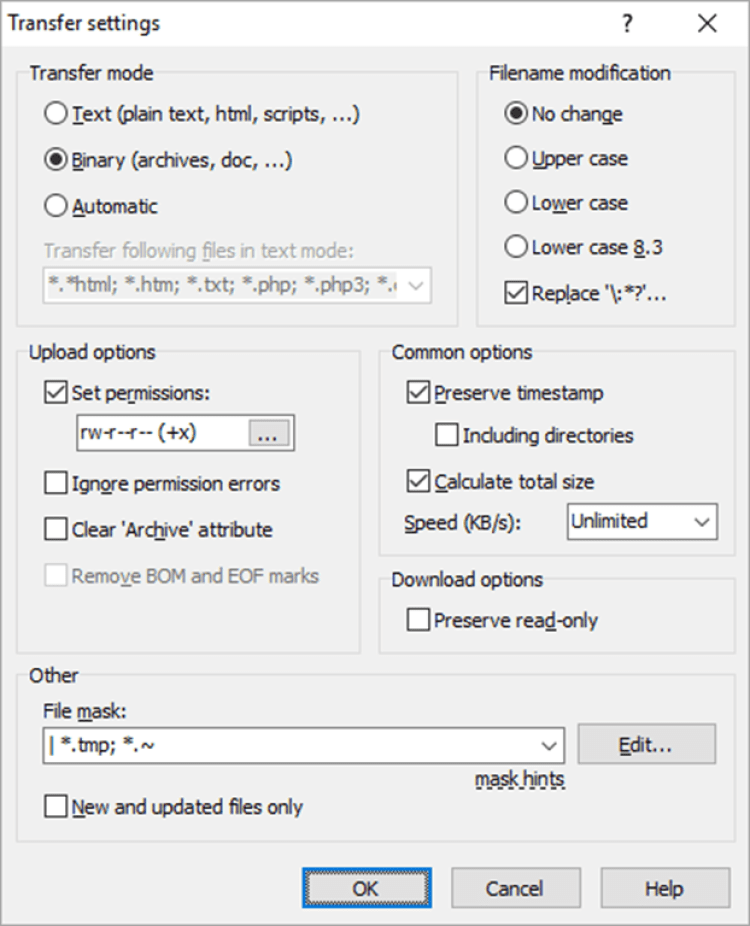Enable New and updated files only
The image size is (750, 926).
coord(56,807)
